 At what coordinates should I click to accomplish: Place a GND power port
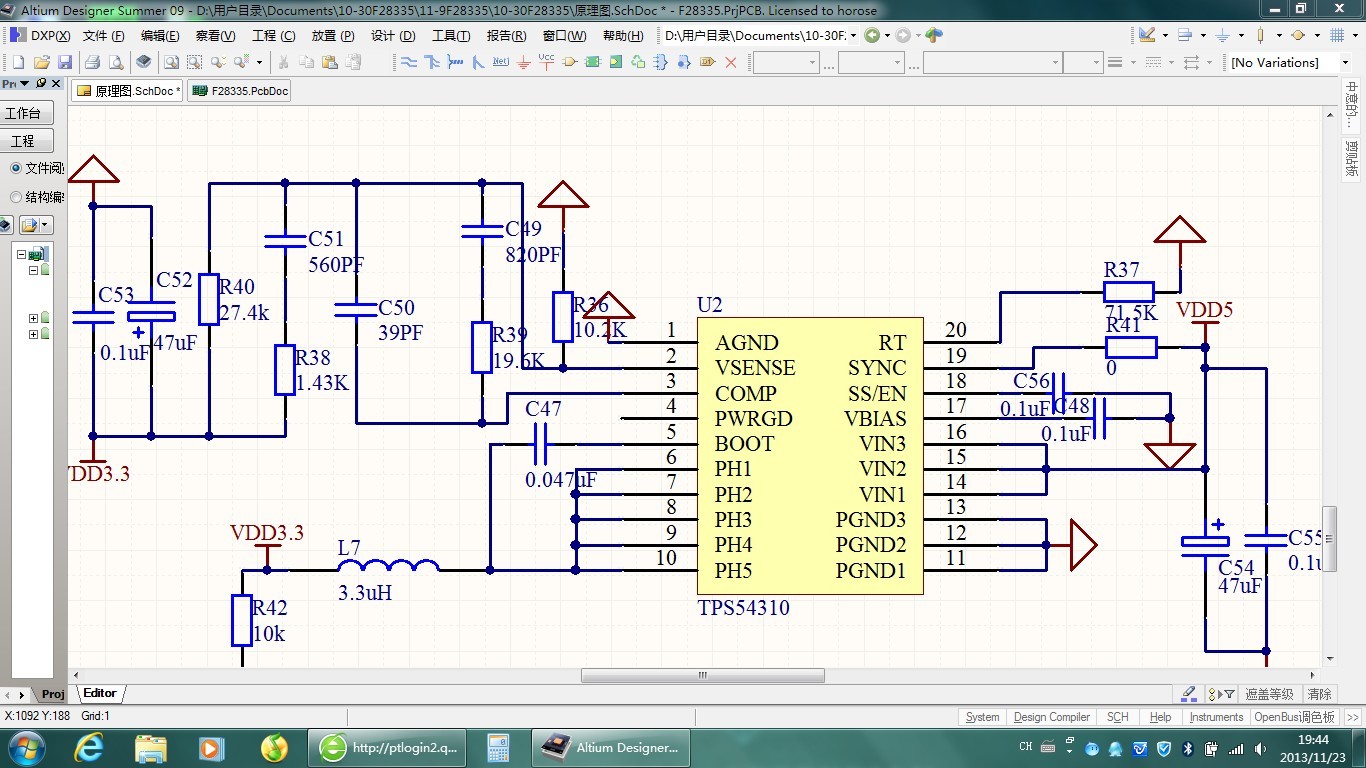click(x=524, y=62)
